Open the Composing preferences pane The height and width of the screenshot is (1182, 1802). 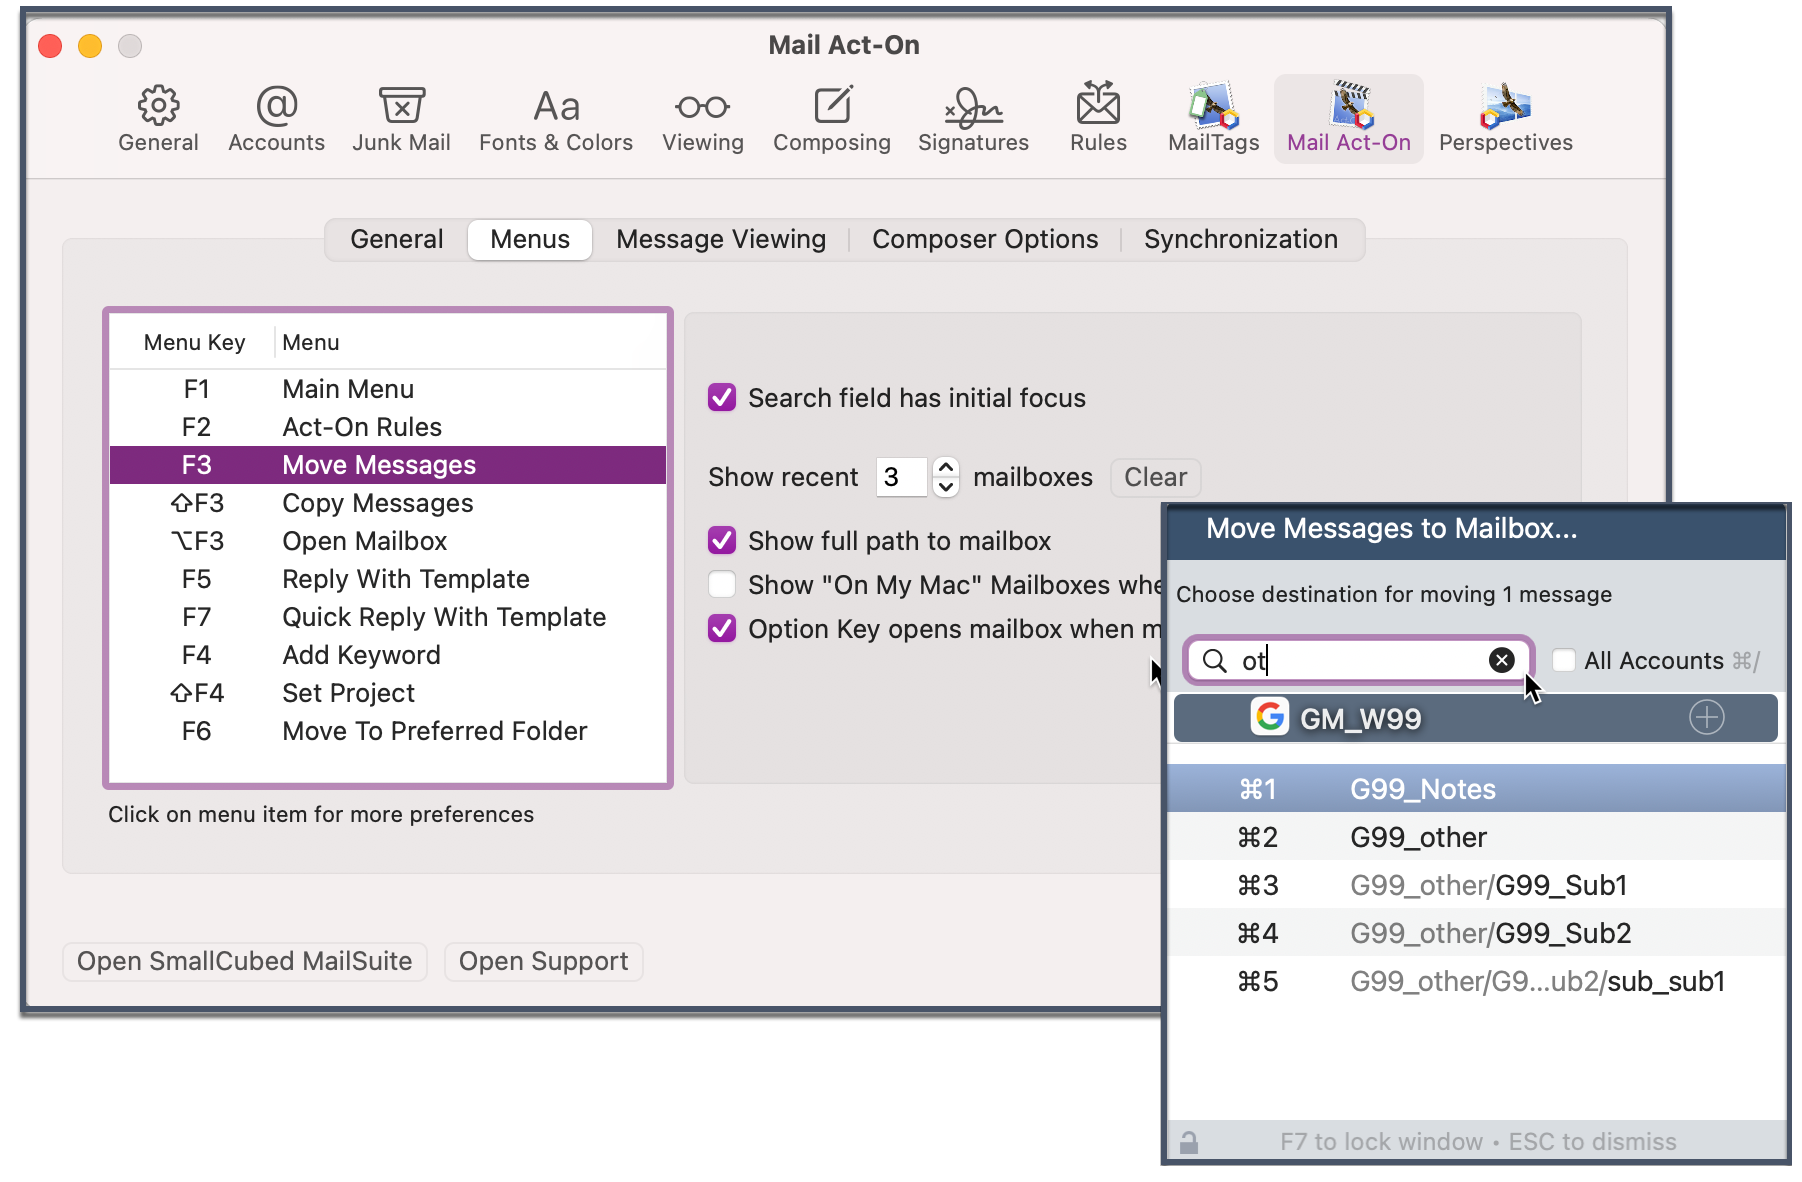(832, 119)
